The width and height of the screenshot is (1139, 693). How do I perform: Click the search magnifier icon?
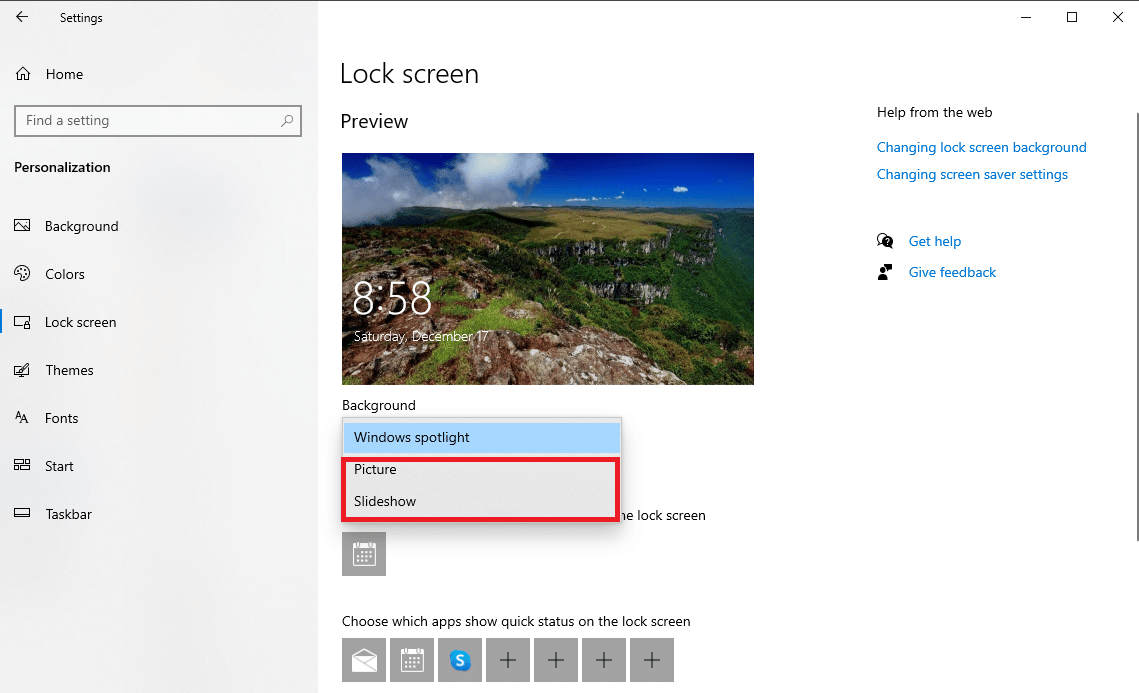[287, 121]
